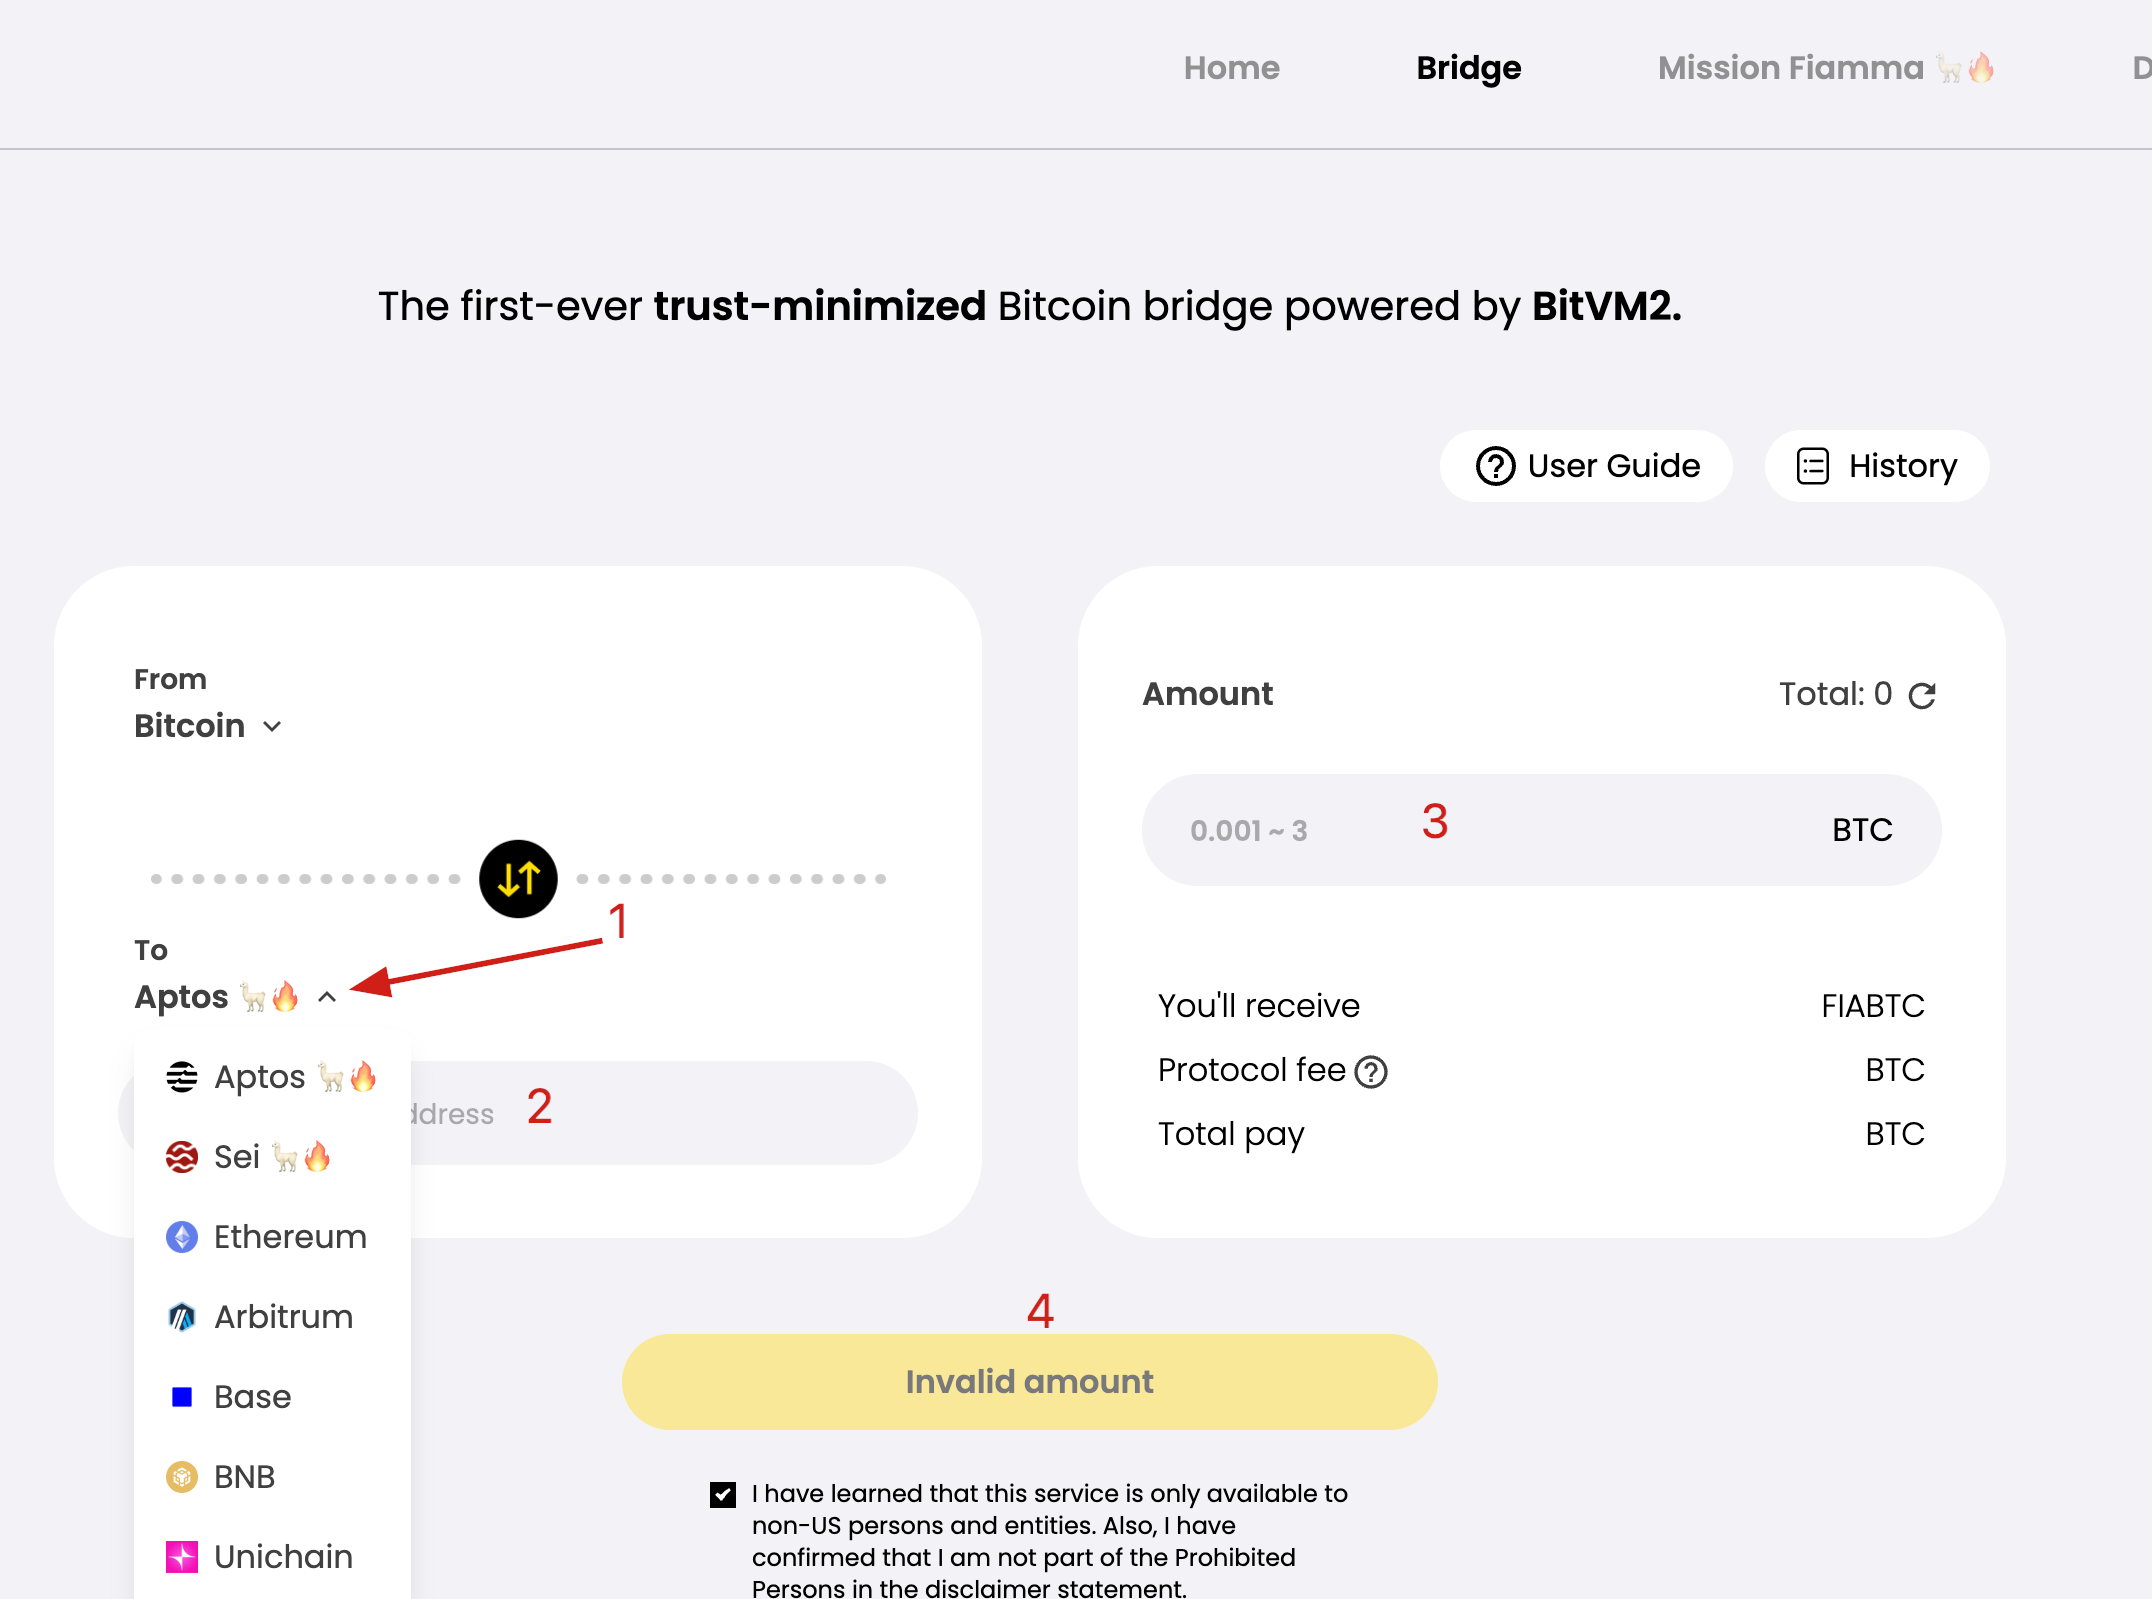Refresh the total balance icon
The height and width of the screenshot is (1599, 2152).
[x=1922, y=695]
